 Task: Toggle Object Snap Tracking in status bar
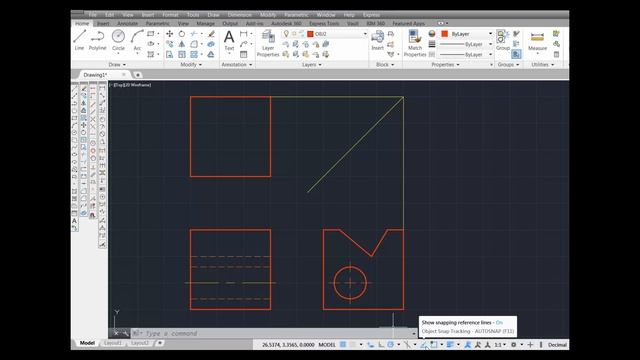pos(424,345)
